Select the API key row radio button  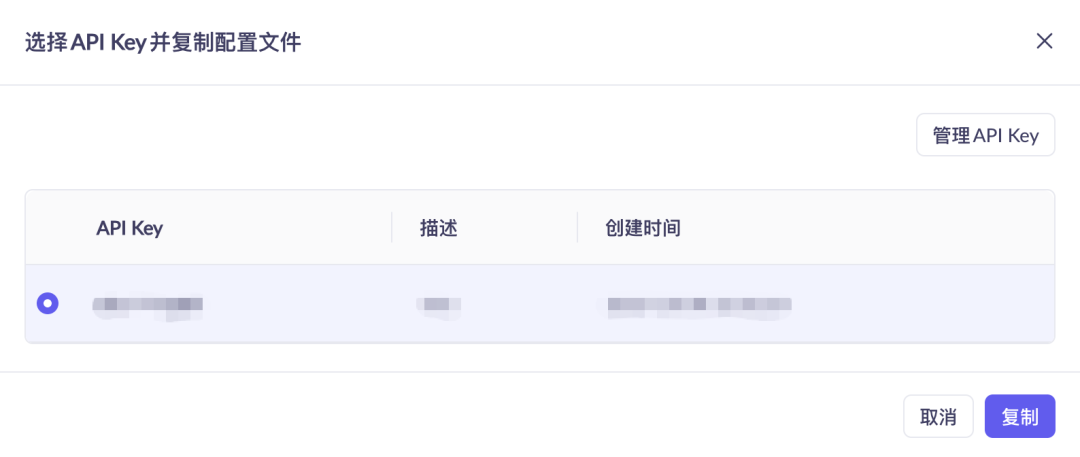(x=47, y=303)
